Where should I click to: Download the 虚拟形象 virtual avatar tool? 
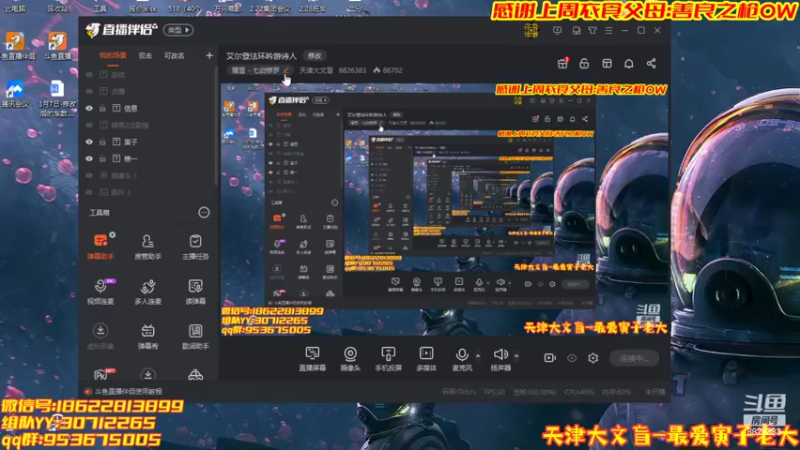(x=101, y=336)
